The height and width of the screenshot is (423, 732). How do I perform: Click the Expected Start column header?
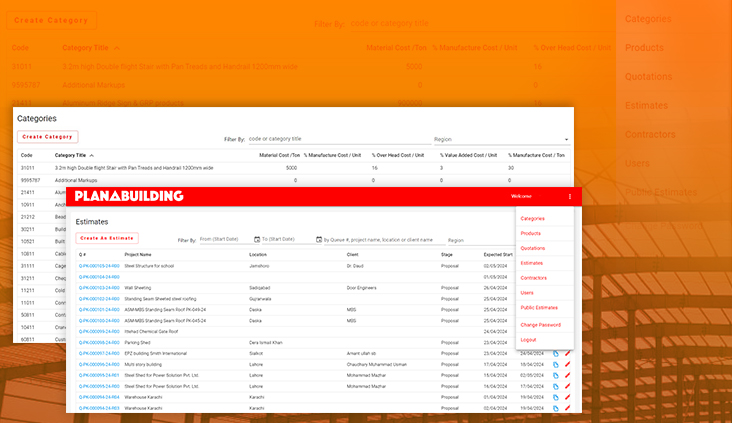(x=498, y=255)
